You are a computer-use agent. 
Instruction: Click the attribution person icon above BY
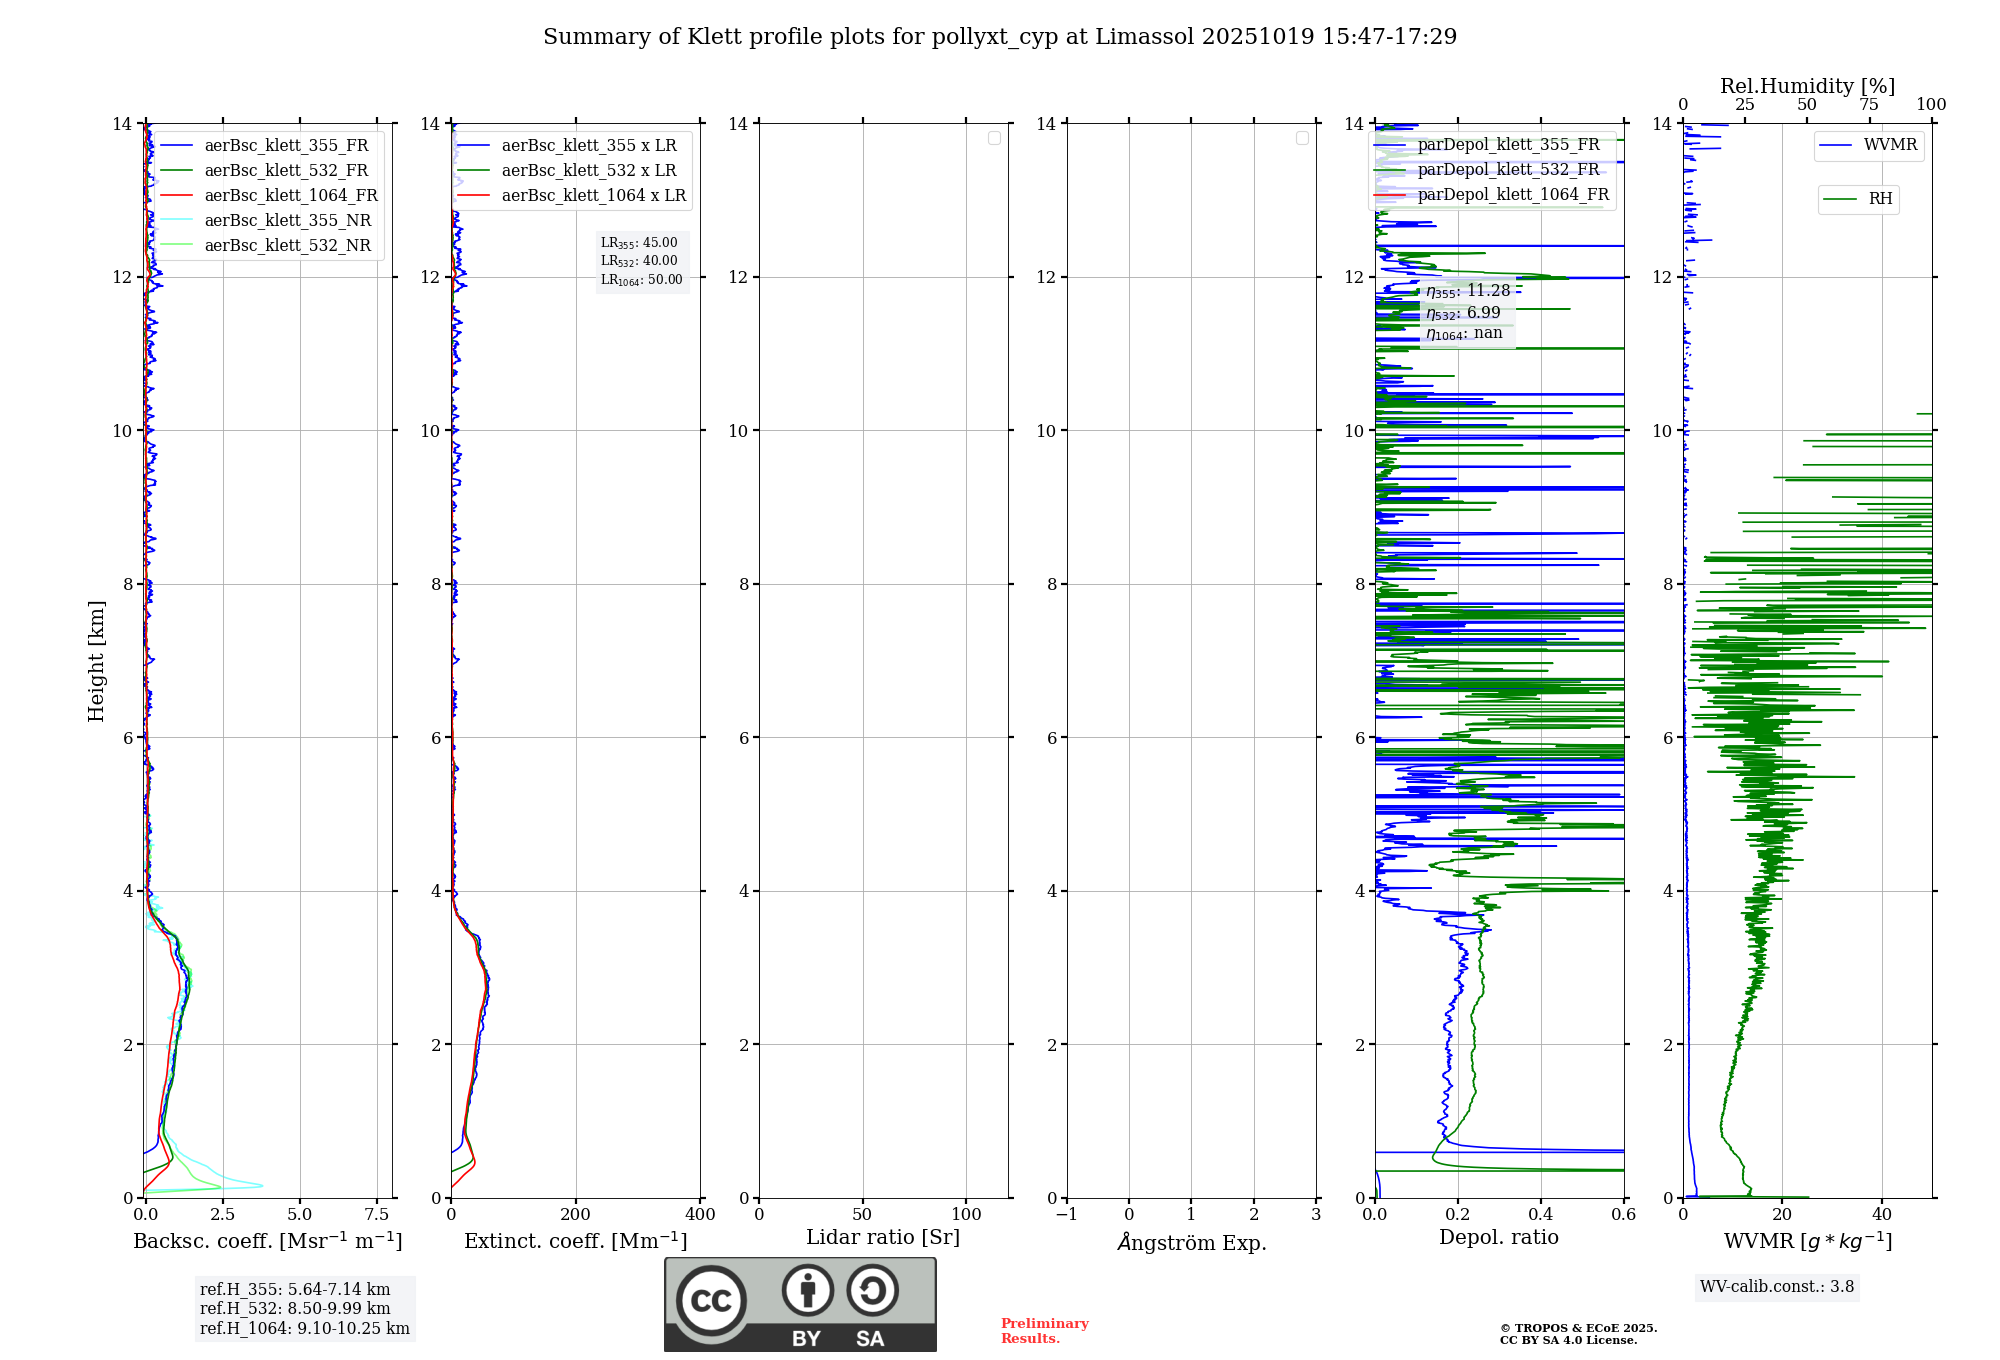coord(807,1290)
